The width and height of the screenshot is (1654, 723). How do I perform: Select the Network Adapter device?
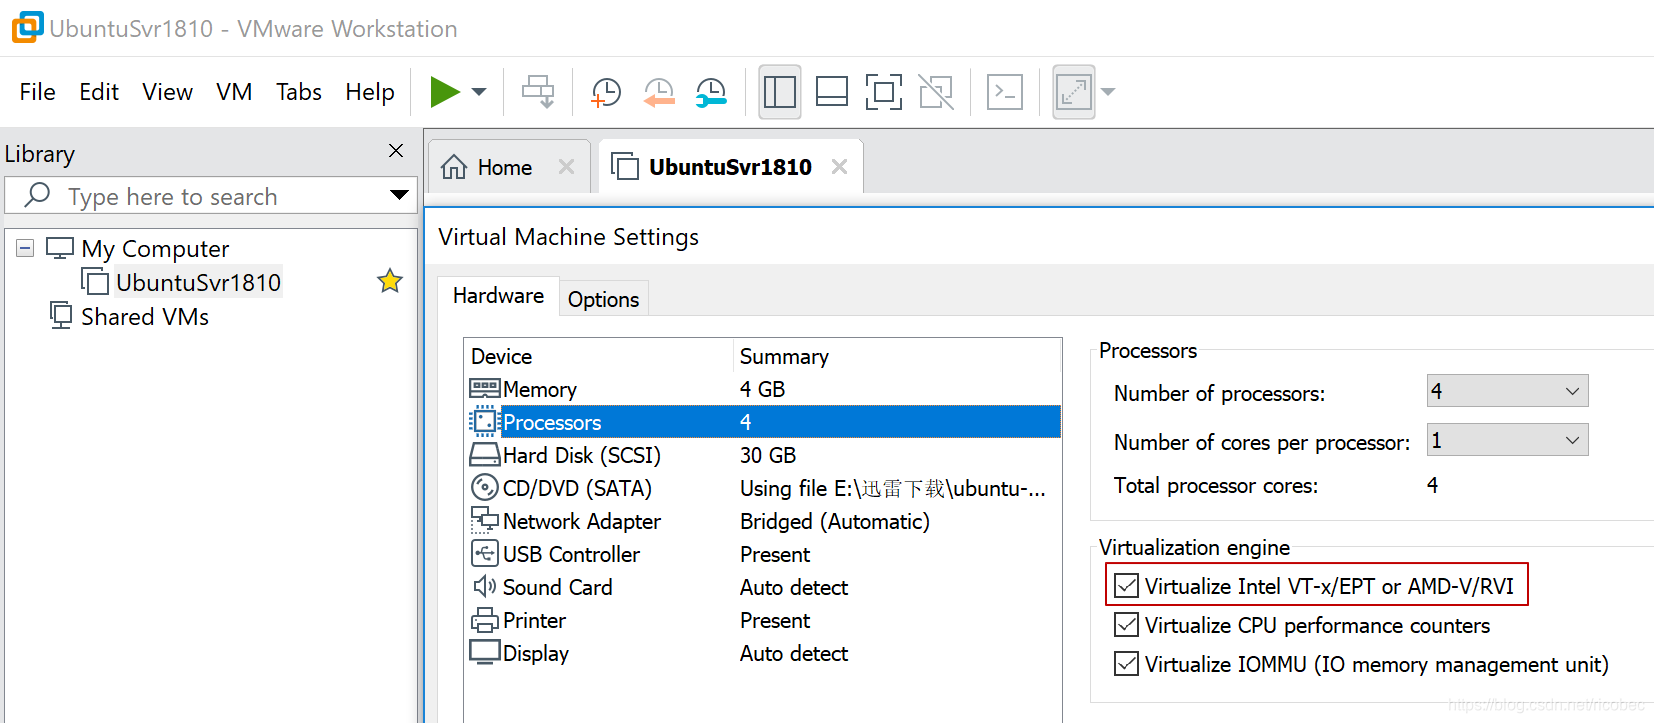(x=764, y=521)
